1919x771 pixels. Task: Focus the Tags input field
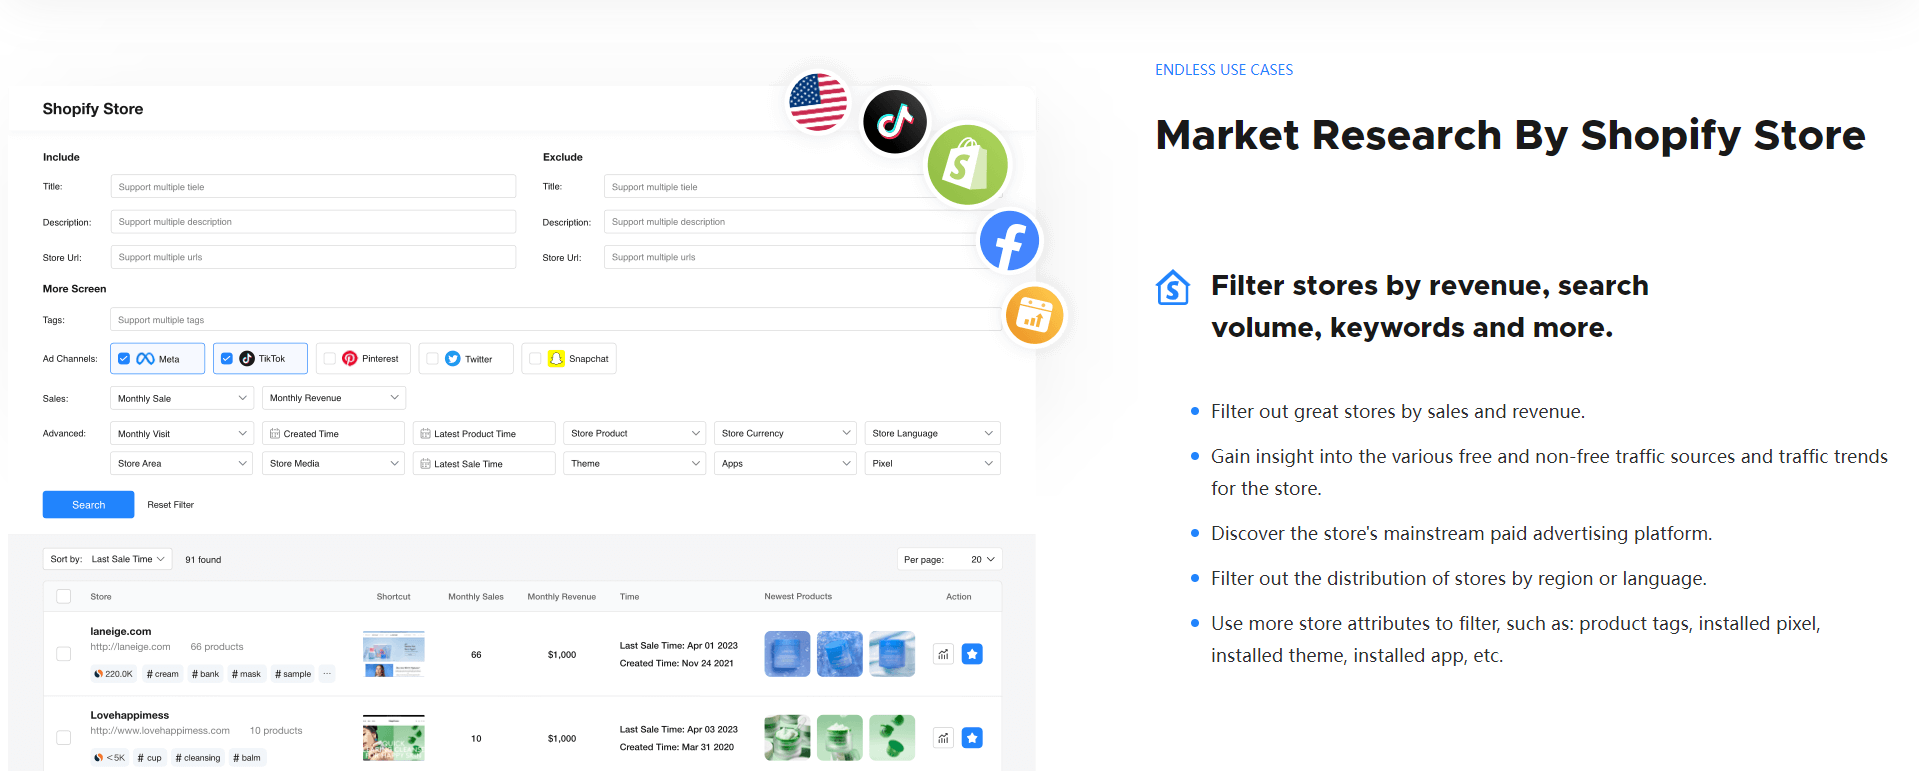556,320
